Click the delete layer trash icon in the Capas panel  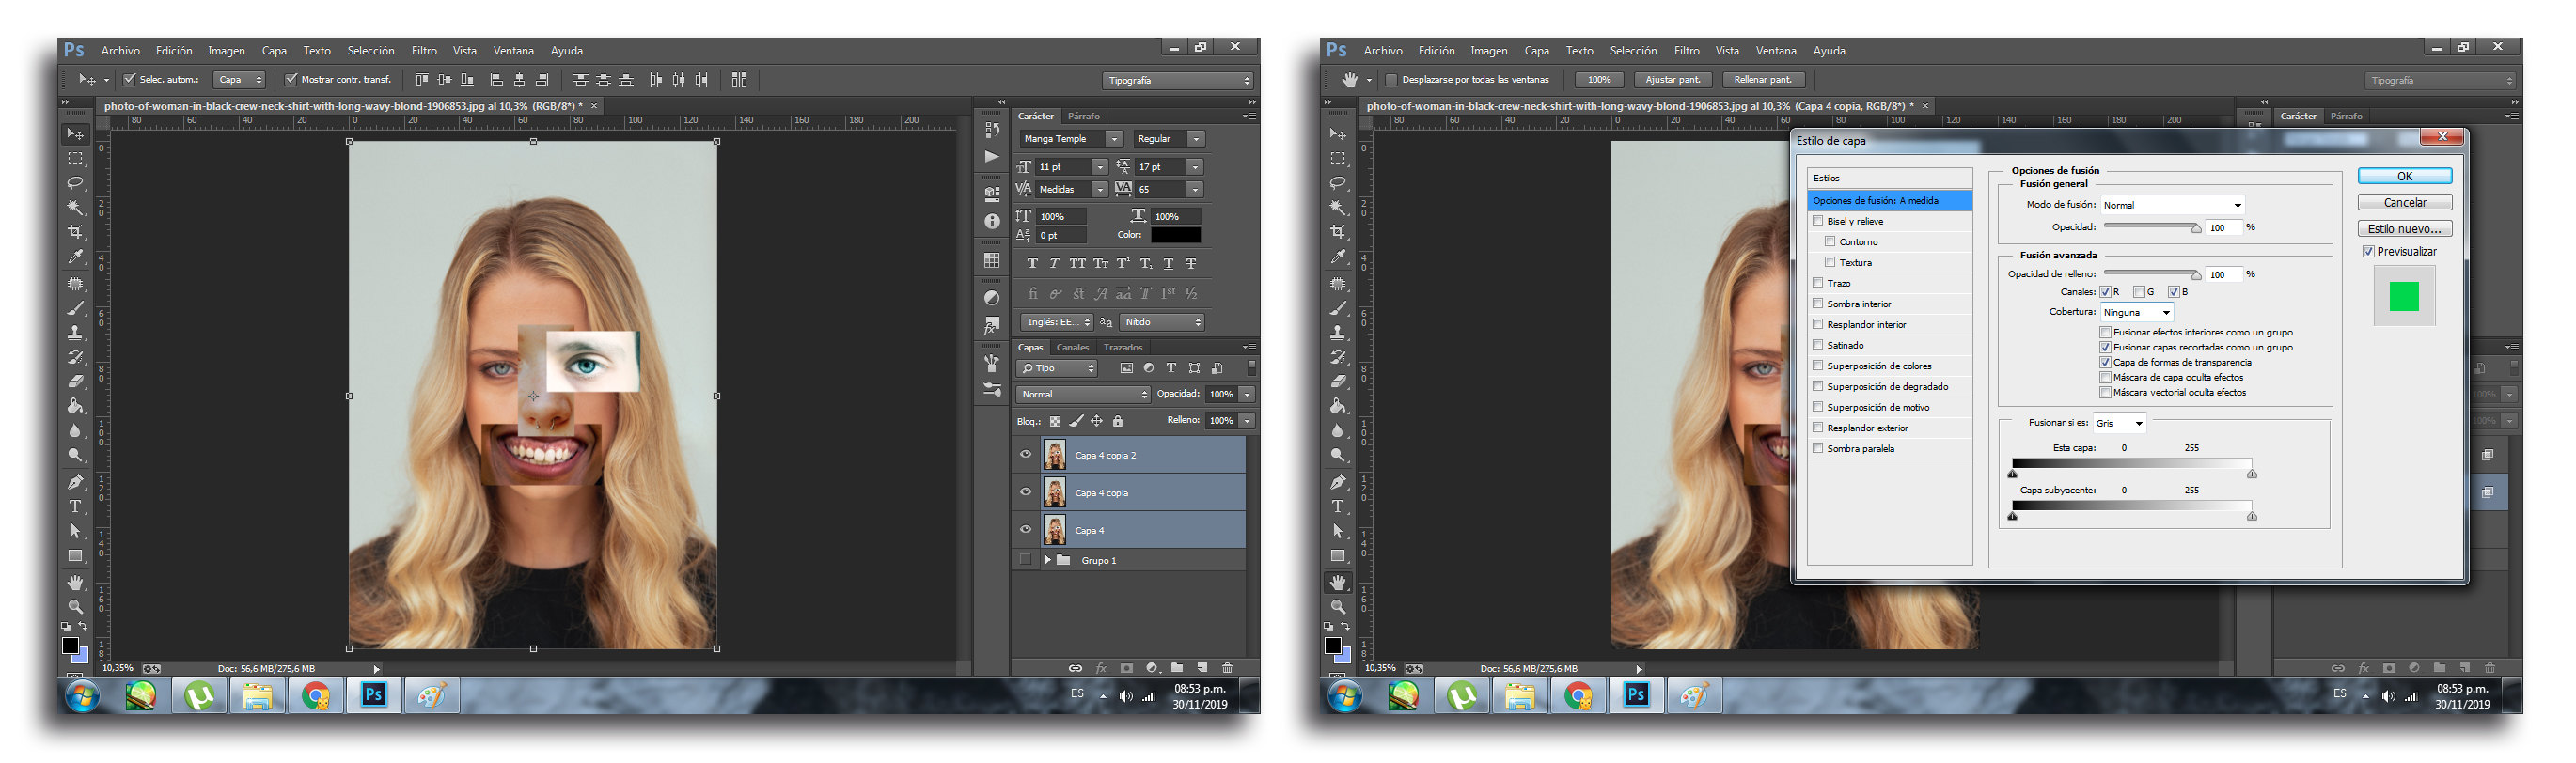(1227, 668)
